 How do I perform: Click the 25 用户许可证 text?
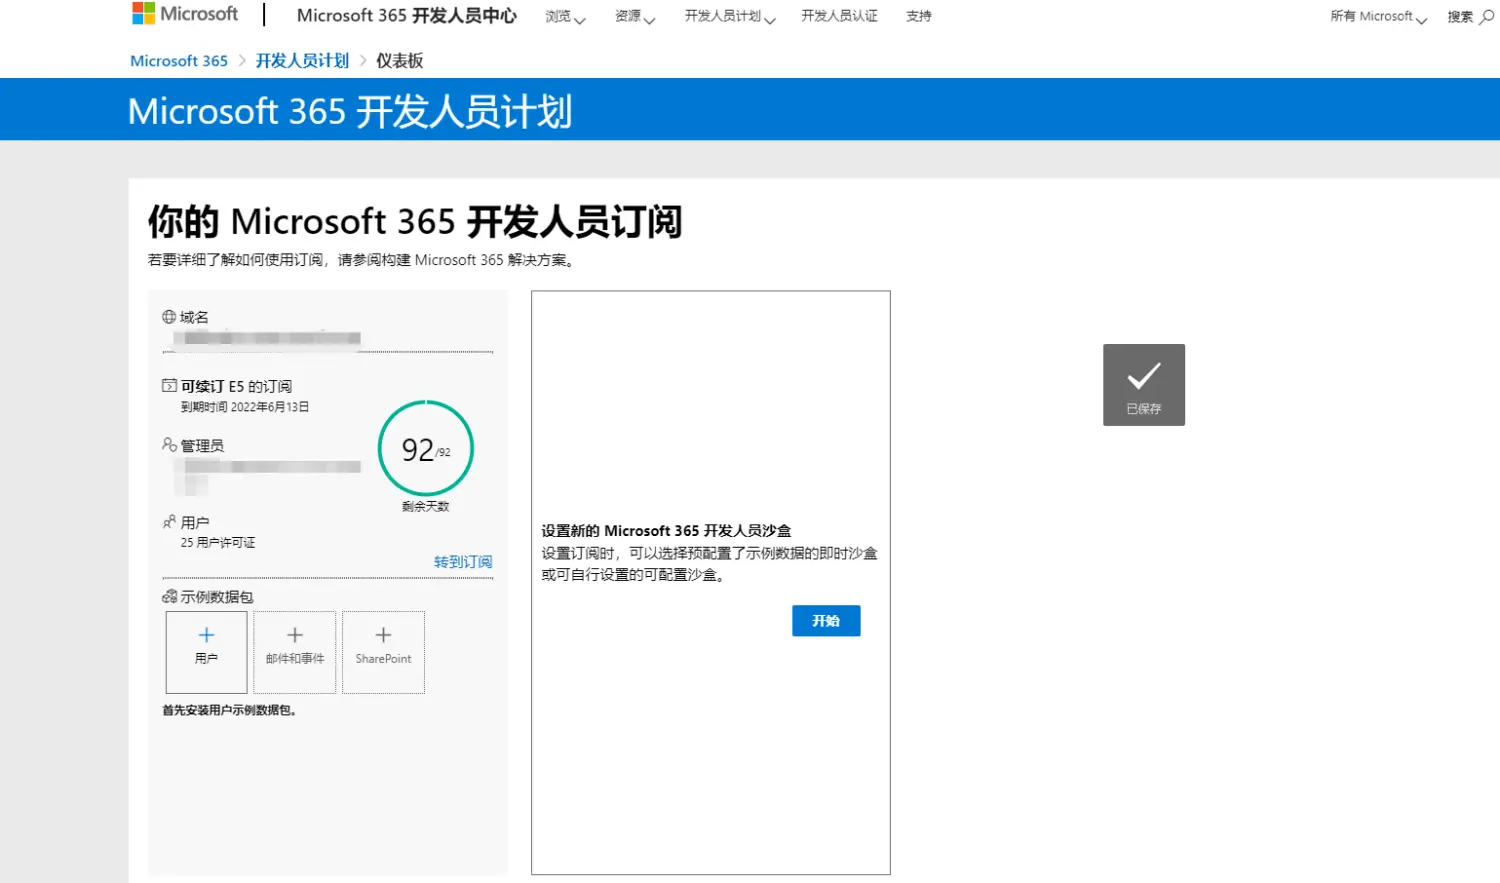coord(218,542)
